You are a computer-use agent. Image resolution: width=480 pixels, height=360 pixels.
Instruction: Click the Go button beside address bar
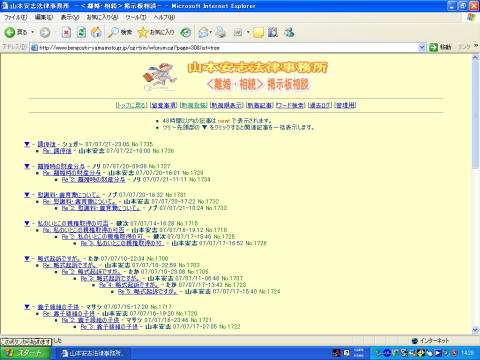pyautogui.click(x=440, y=47)
